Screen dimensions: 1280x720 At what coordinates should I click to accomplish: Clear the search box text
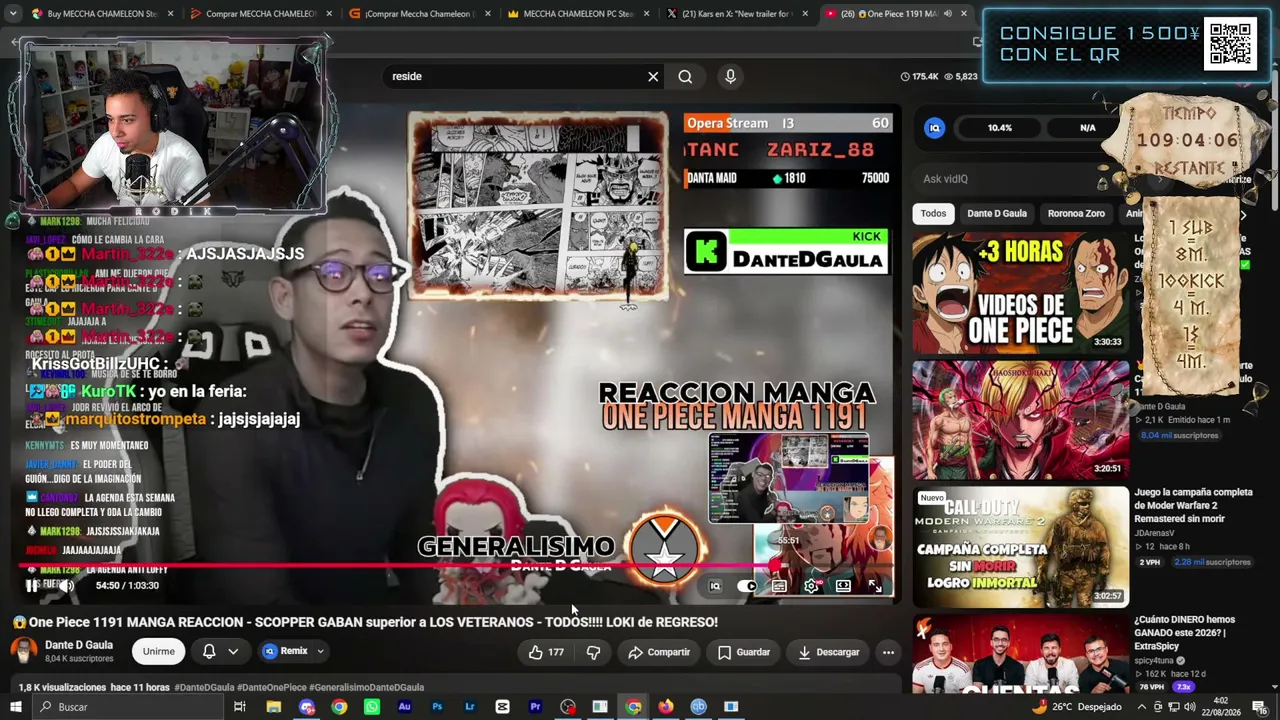(x=653, y=76)
